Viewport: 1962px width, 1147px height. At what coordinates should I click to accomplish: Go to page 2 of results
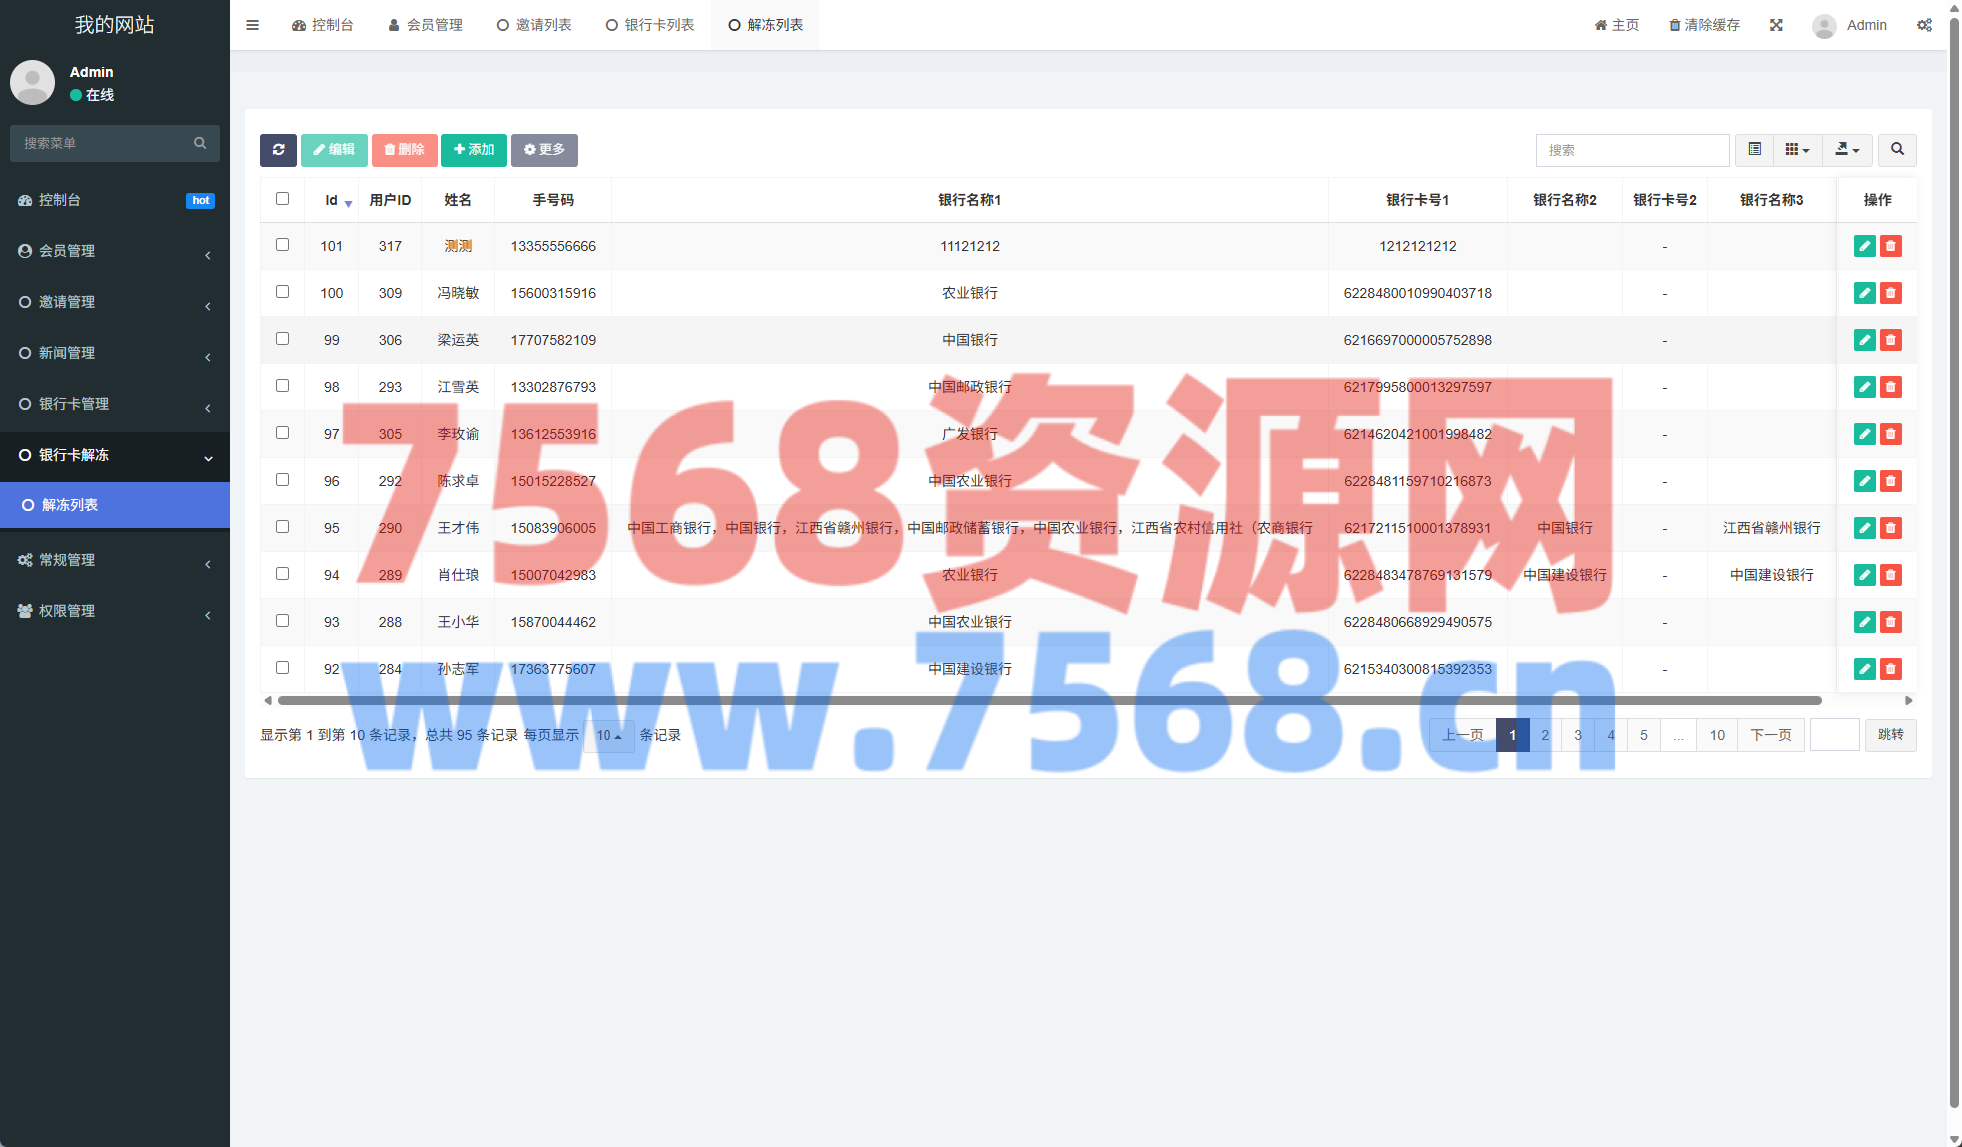point(1545,735)
